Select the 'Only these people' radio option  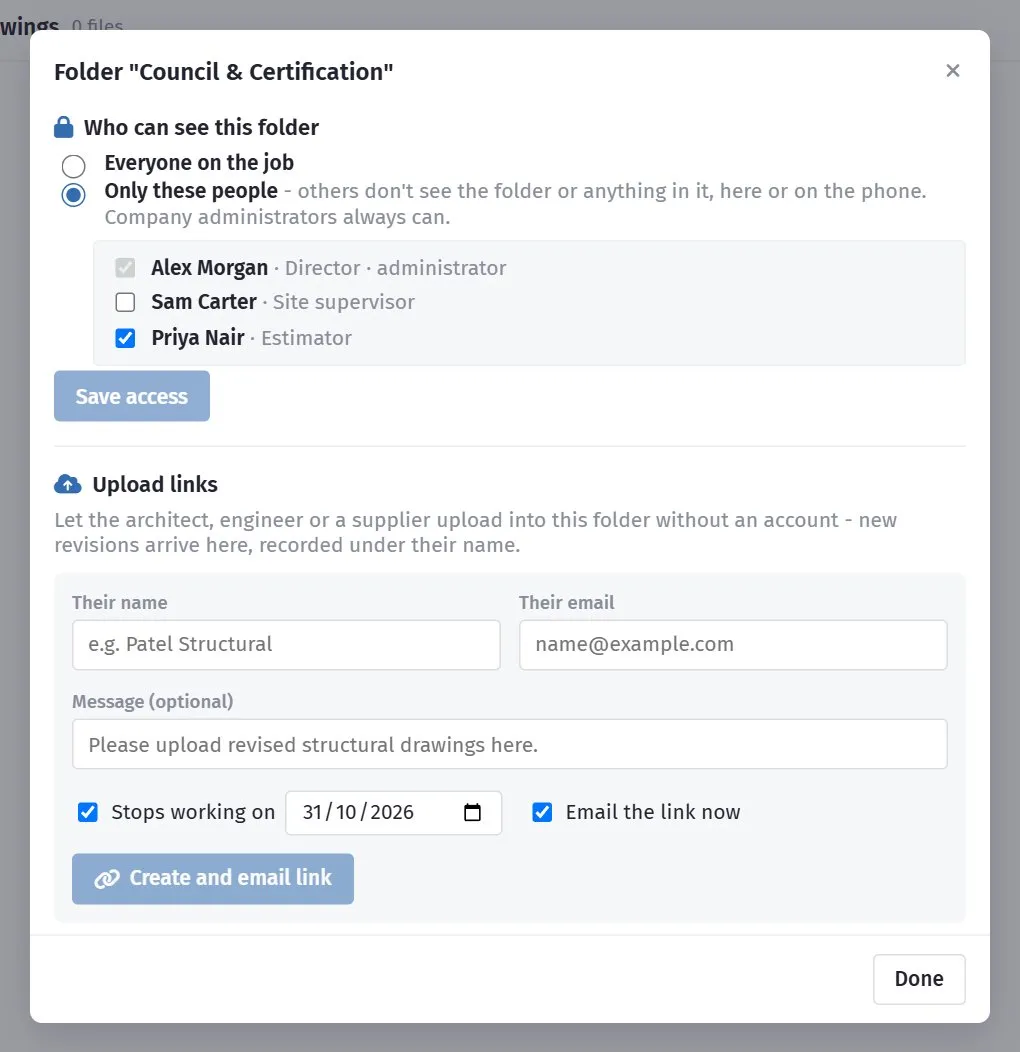click(x=73, y=195)
